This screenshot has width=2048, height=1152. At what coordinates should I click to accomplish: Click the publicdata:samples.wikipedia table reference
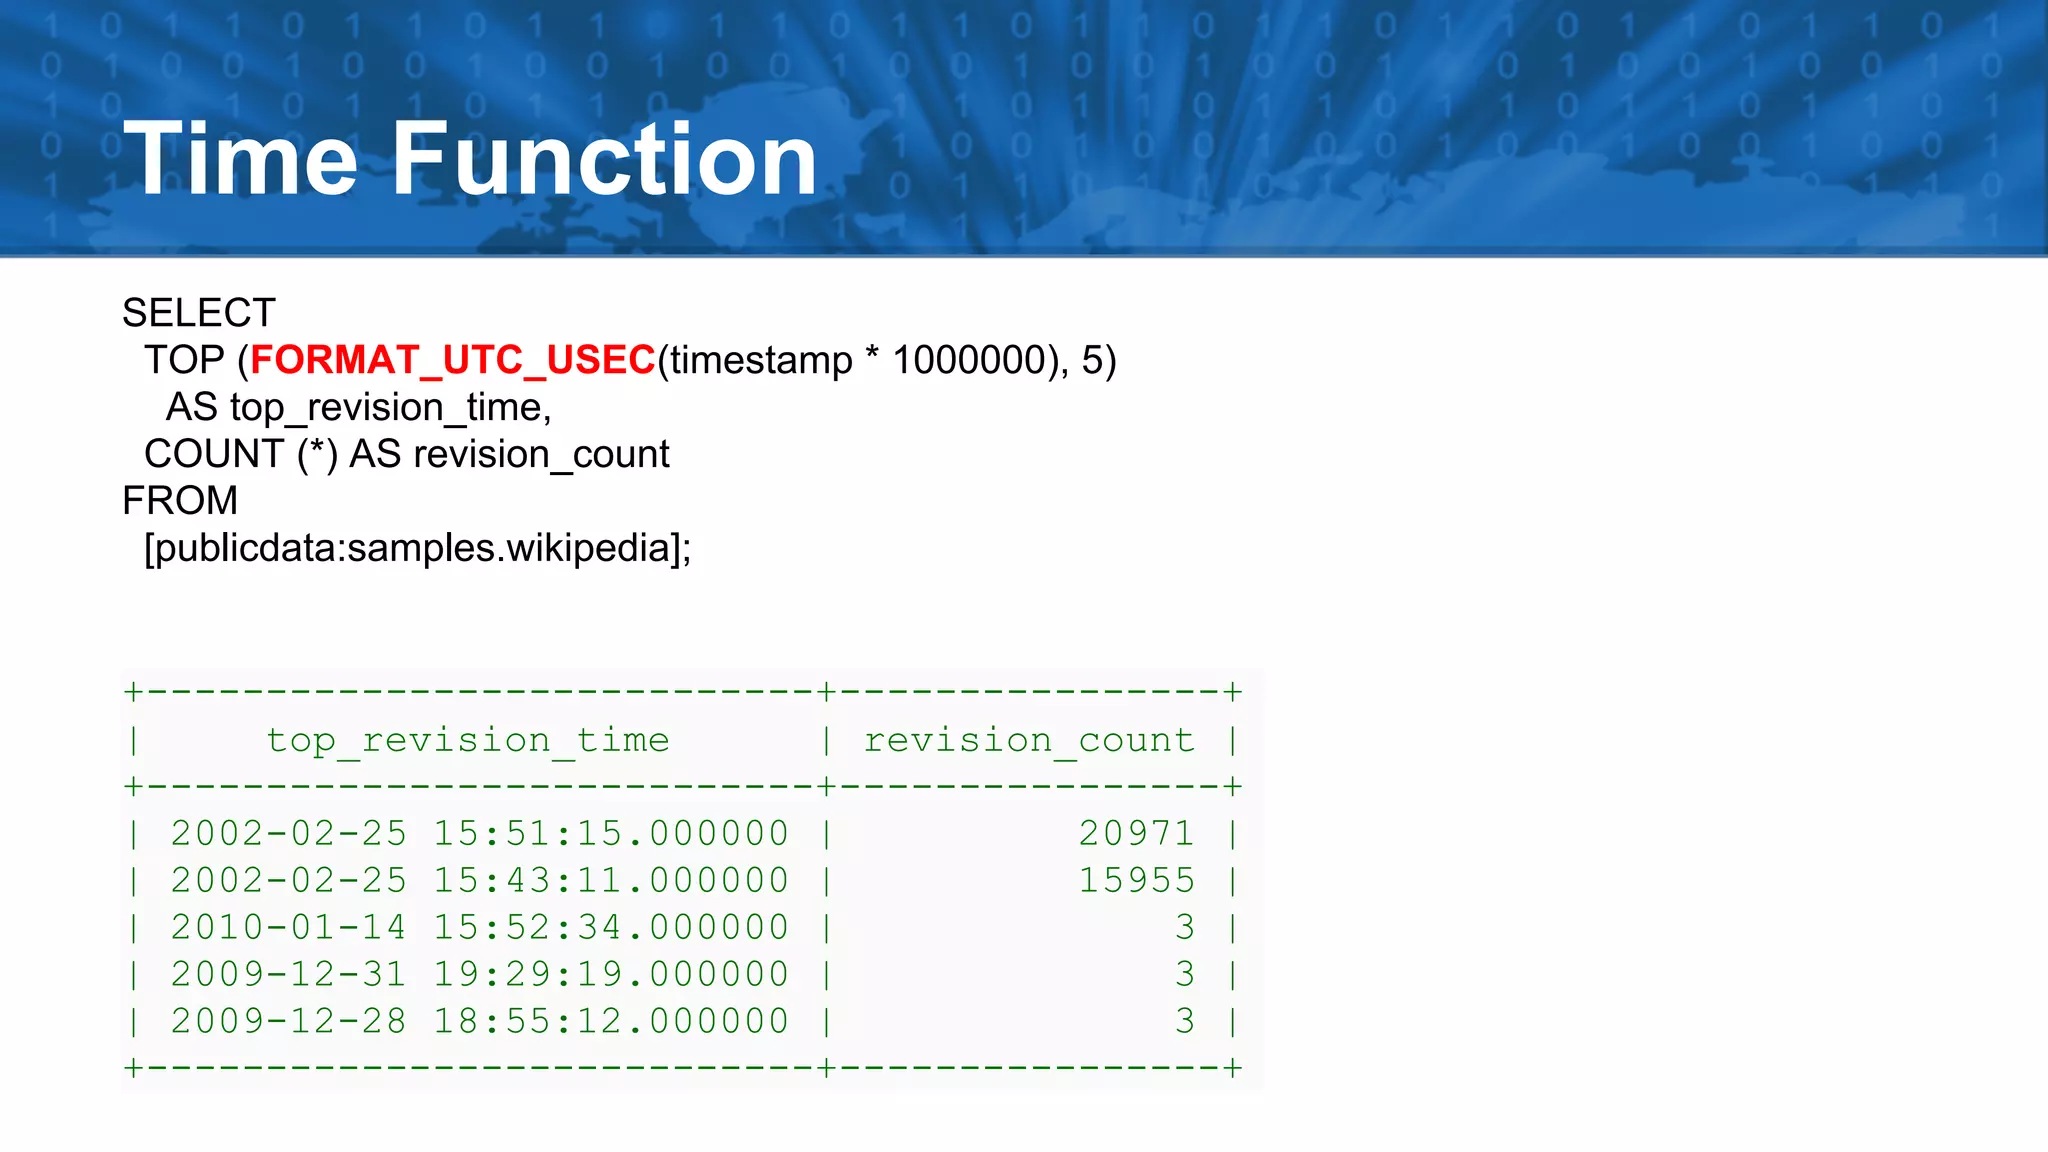[x=417, y=548]
